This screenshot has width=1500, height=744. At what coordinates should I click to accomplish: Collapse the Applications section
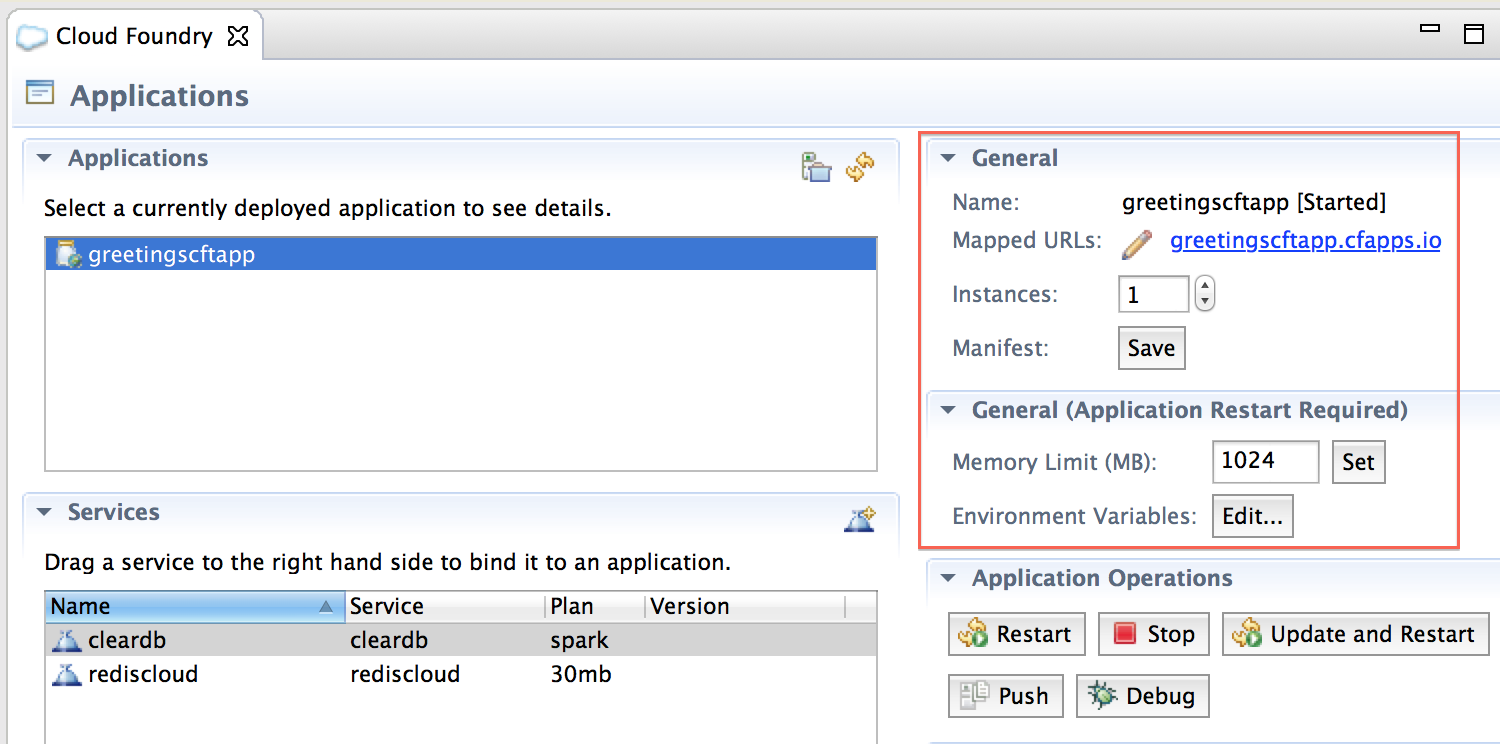click(x=44, y=158)
